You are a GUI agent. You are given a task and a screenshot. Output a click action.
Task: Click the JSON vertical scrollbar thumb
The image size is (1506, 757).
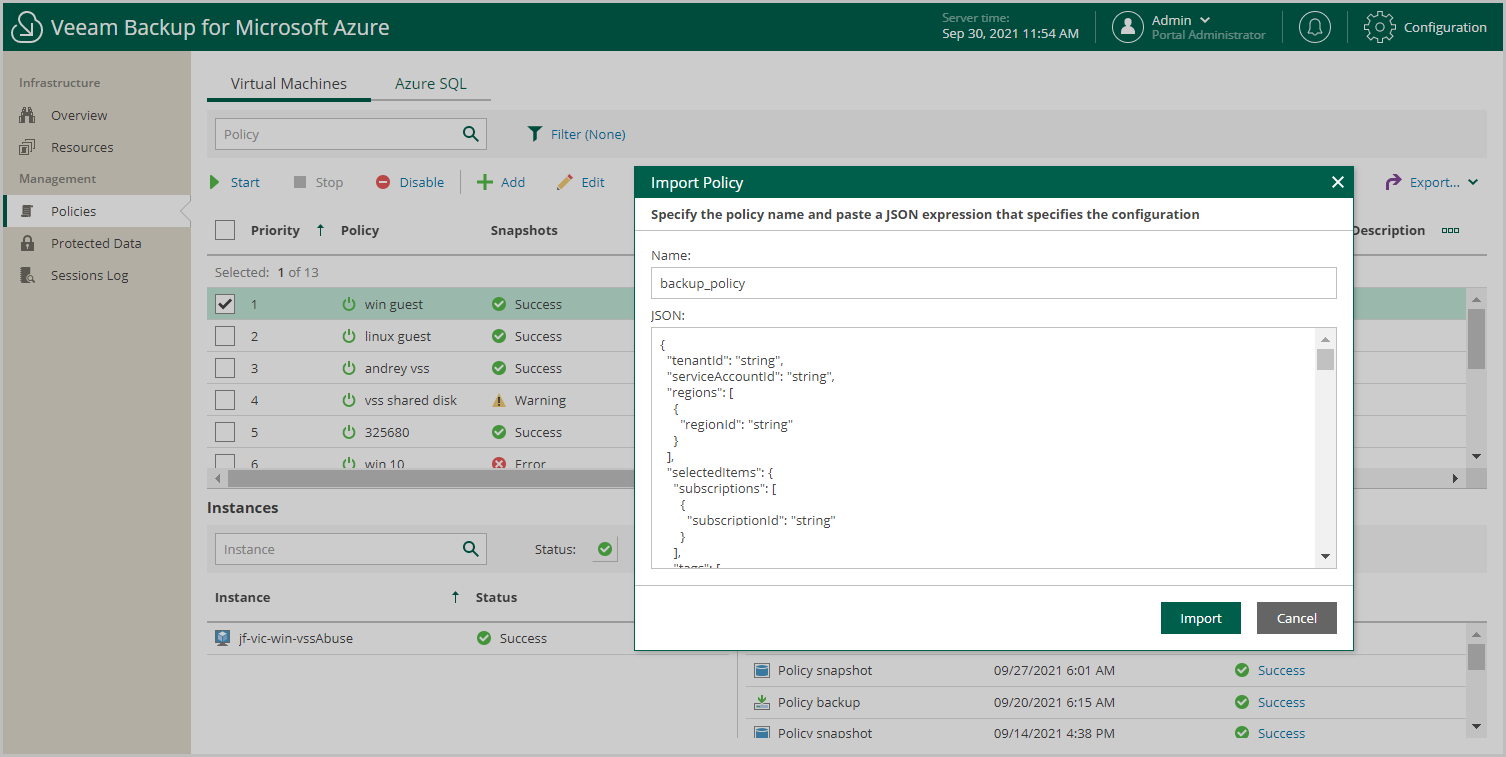click(x=1325, y=360)
